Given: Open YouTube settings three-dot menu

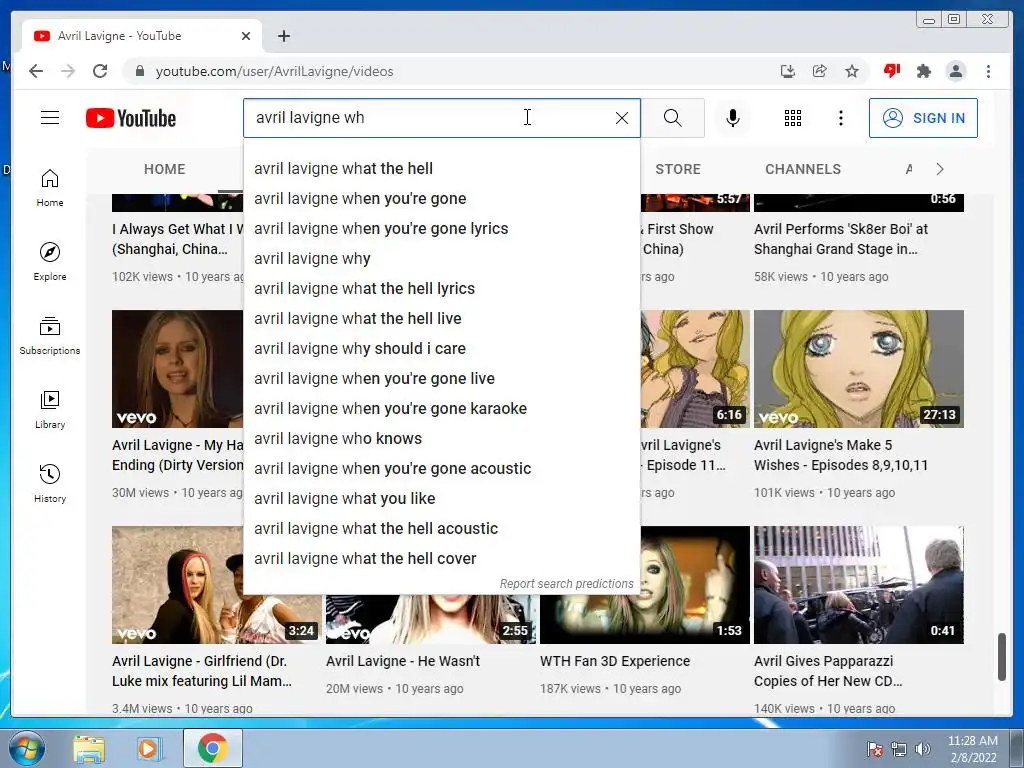Looking at the screenshot, I should 840,118.
